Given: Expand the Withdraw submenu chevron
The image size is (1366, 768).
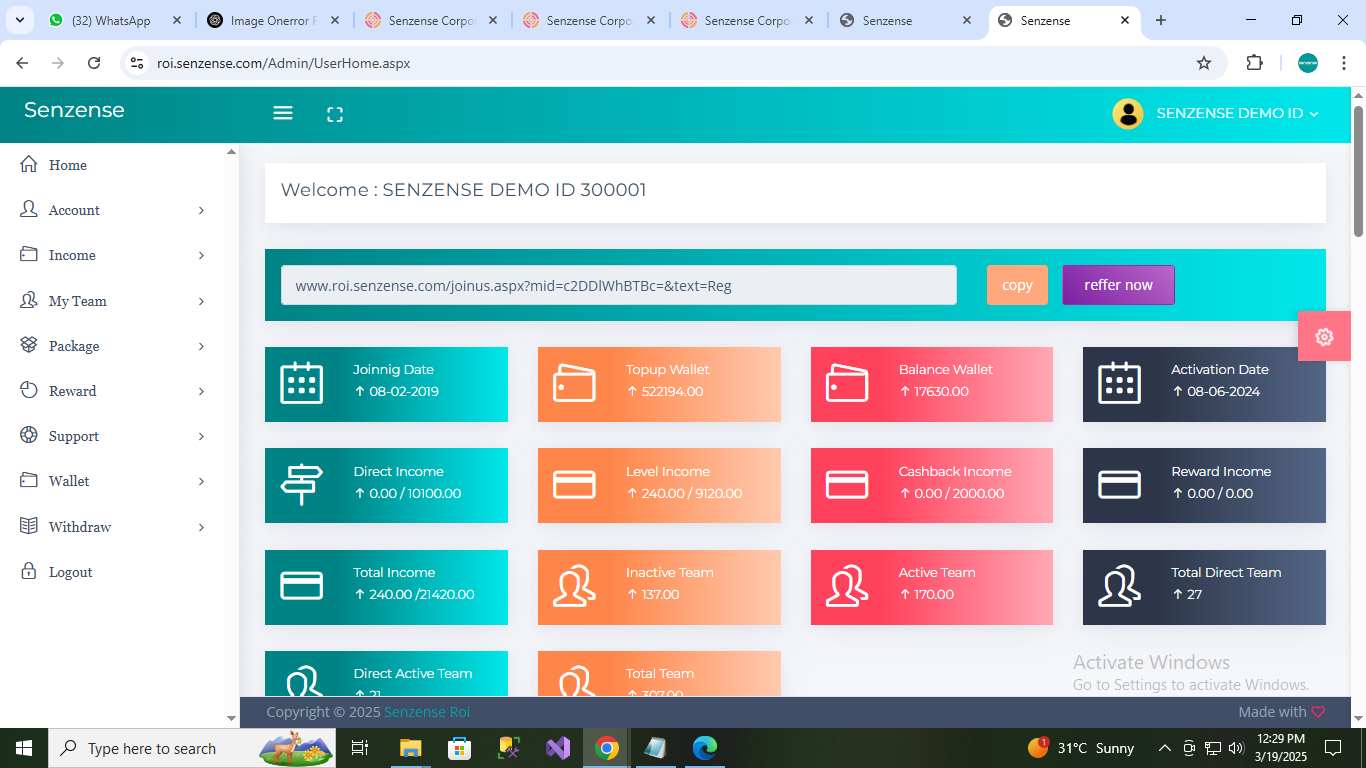Looking at the screenshot, I should coord(201,527).
